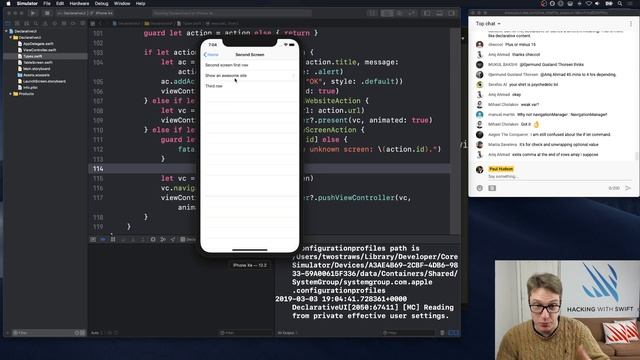
Task: Open TableScreen.swift in navigator
Action: tap(37, 62)
